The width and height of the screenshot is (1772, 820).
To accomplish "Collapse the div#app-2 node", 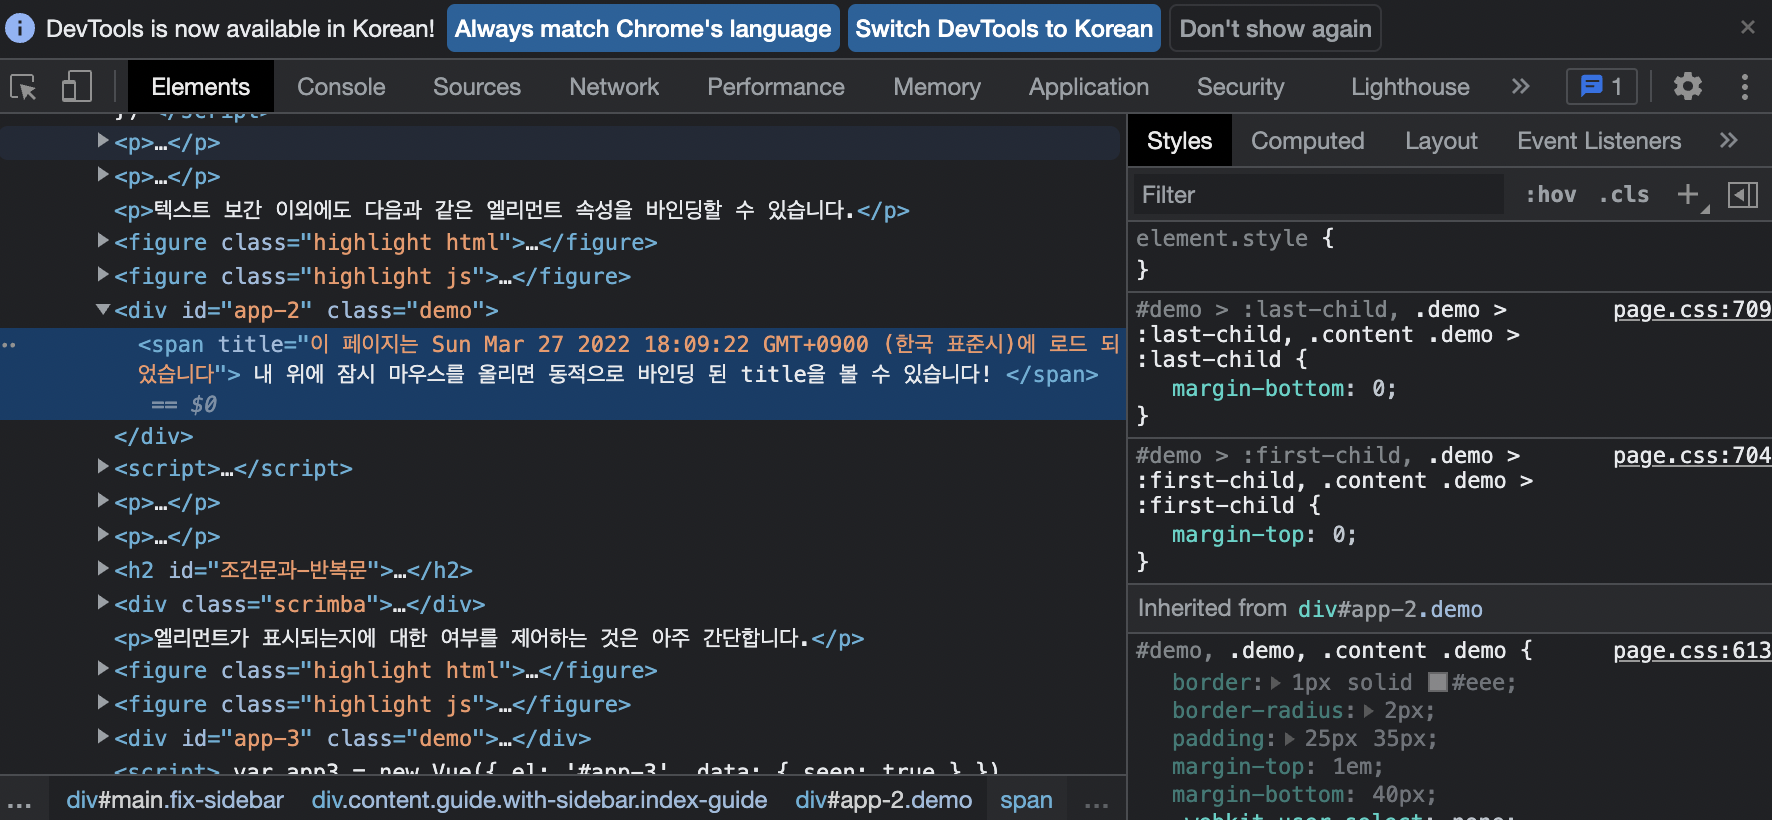I will click(103, 310).
